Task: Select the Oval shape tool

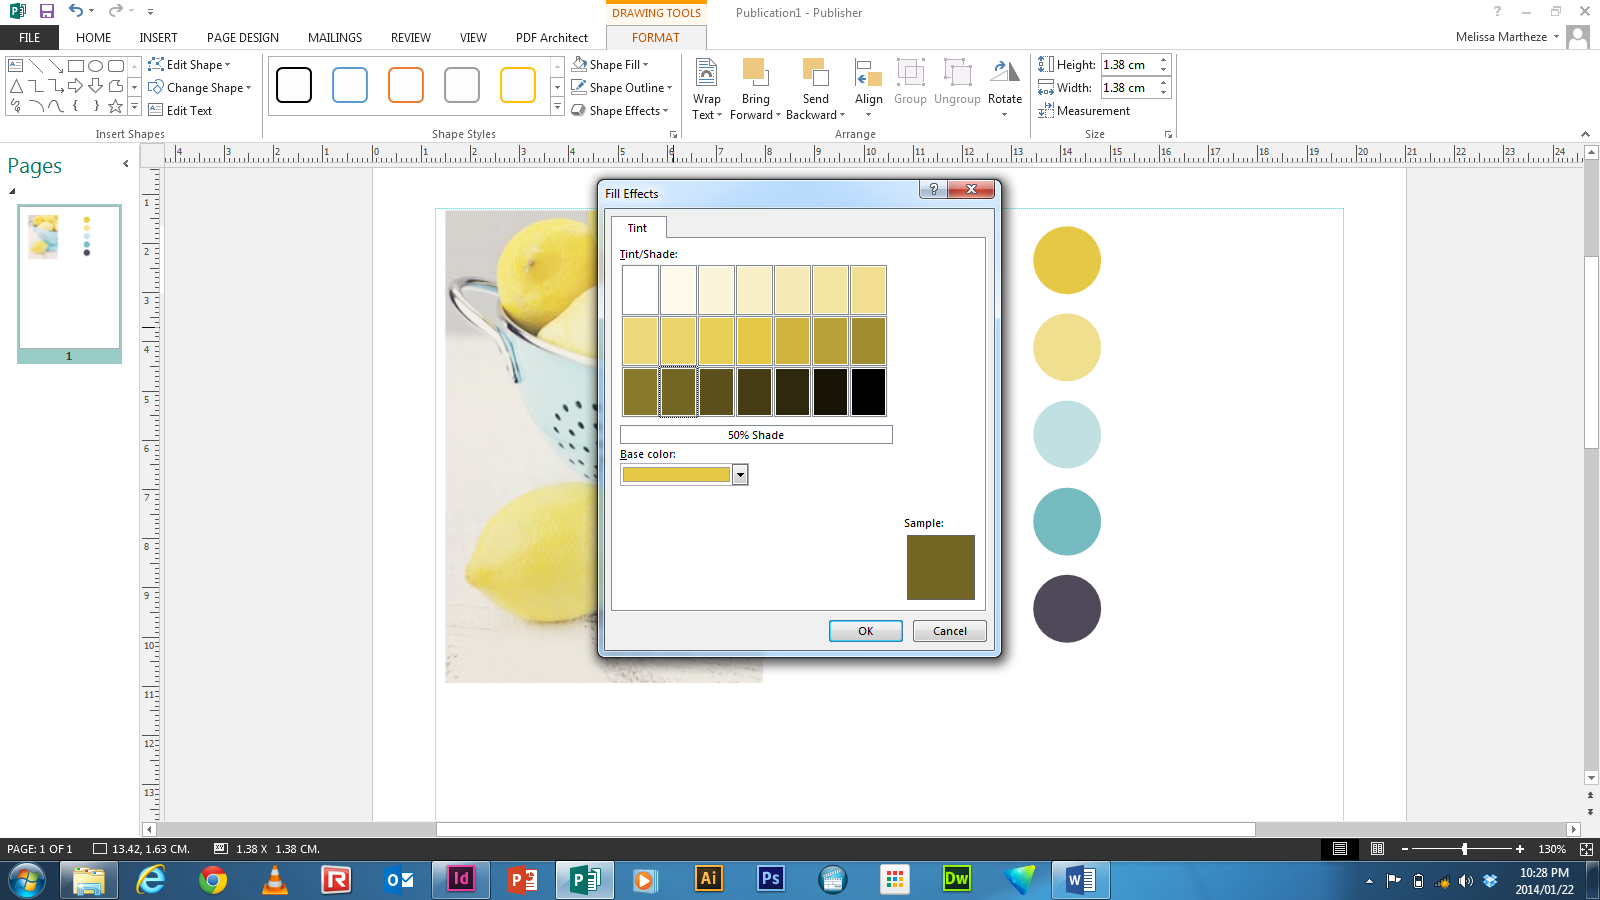Action: pyautogui.click(x=95, y=64)
